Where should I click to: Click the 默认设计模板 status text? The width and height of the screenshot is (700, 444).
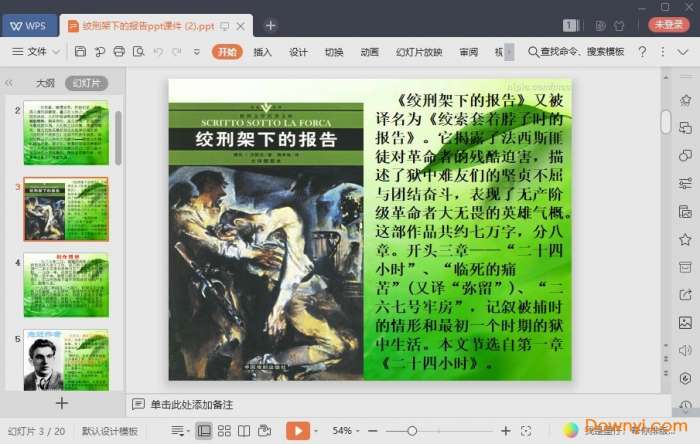click(110, 431)
